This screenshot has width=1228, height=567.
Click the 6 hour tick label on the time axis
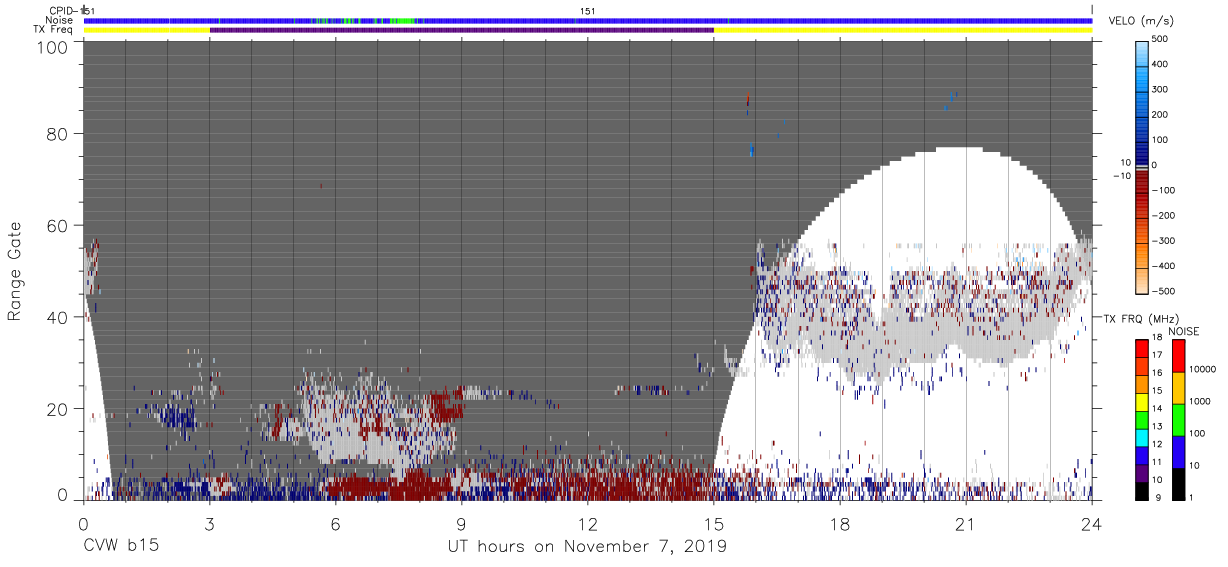335,523
